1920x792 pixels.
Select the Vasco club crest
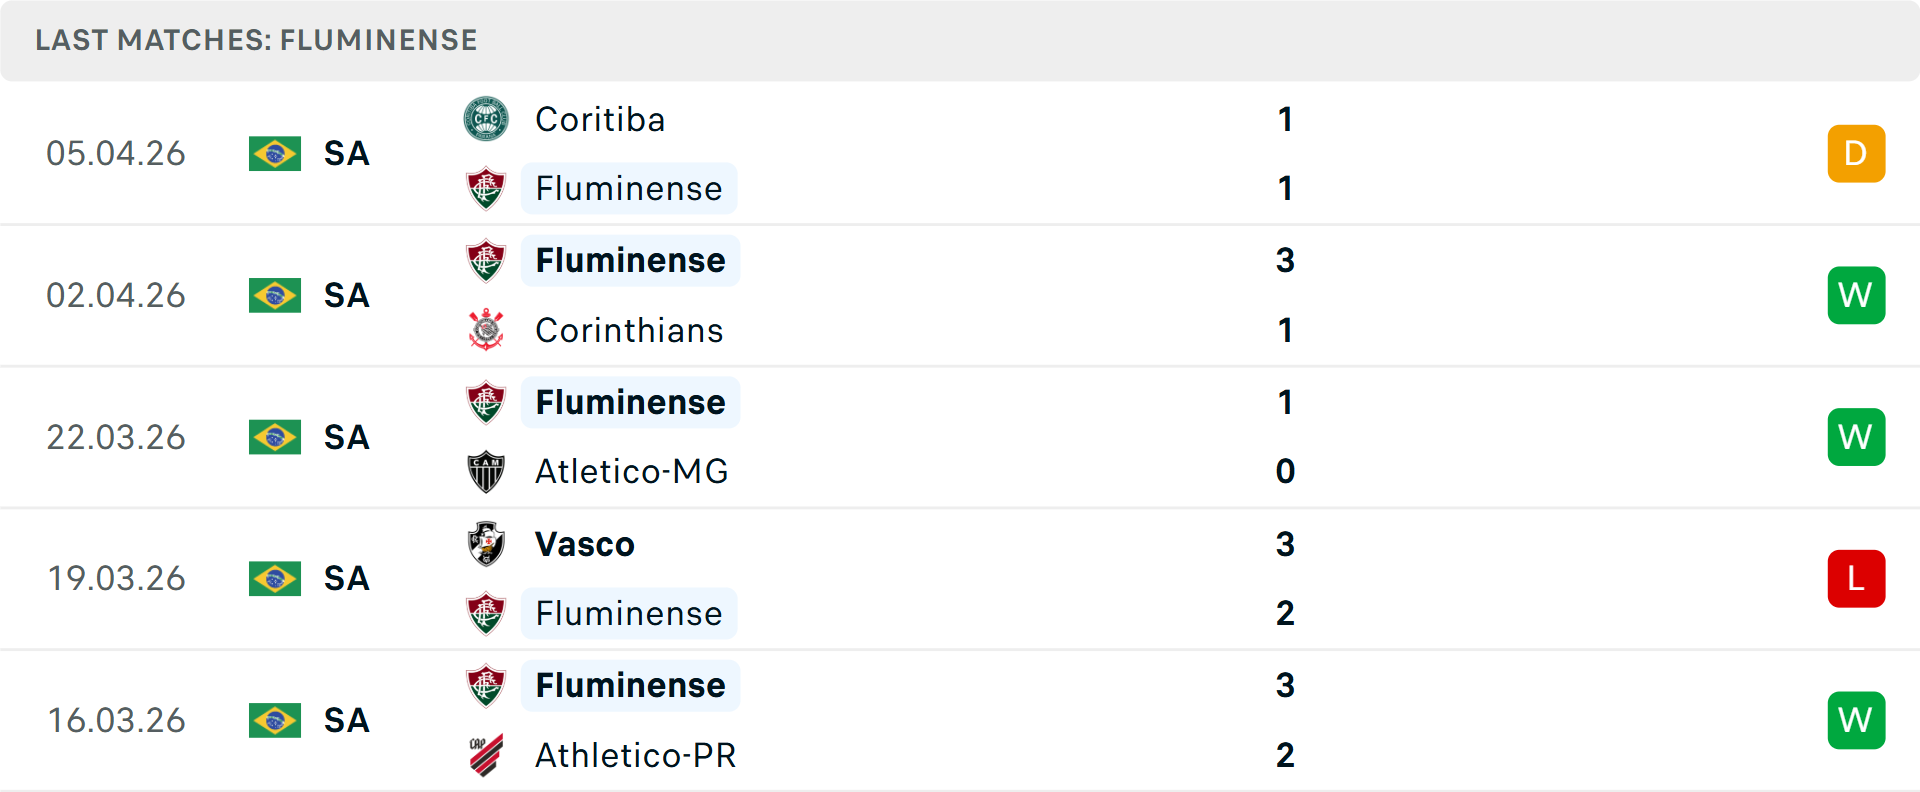coord(487,544)
